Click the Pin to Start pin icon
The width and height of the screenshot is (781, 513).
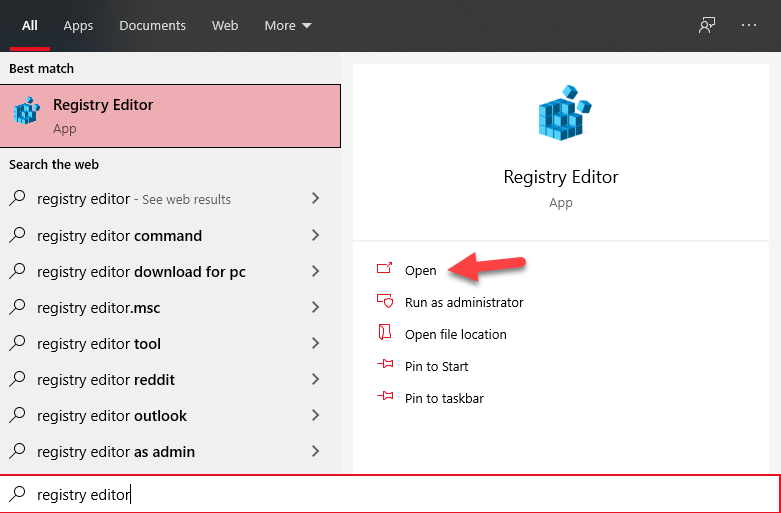(385, 366)
